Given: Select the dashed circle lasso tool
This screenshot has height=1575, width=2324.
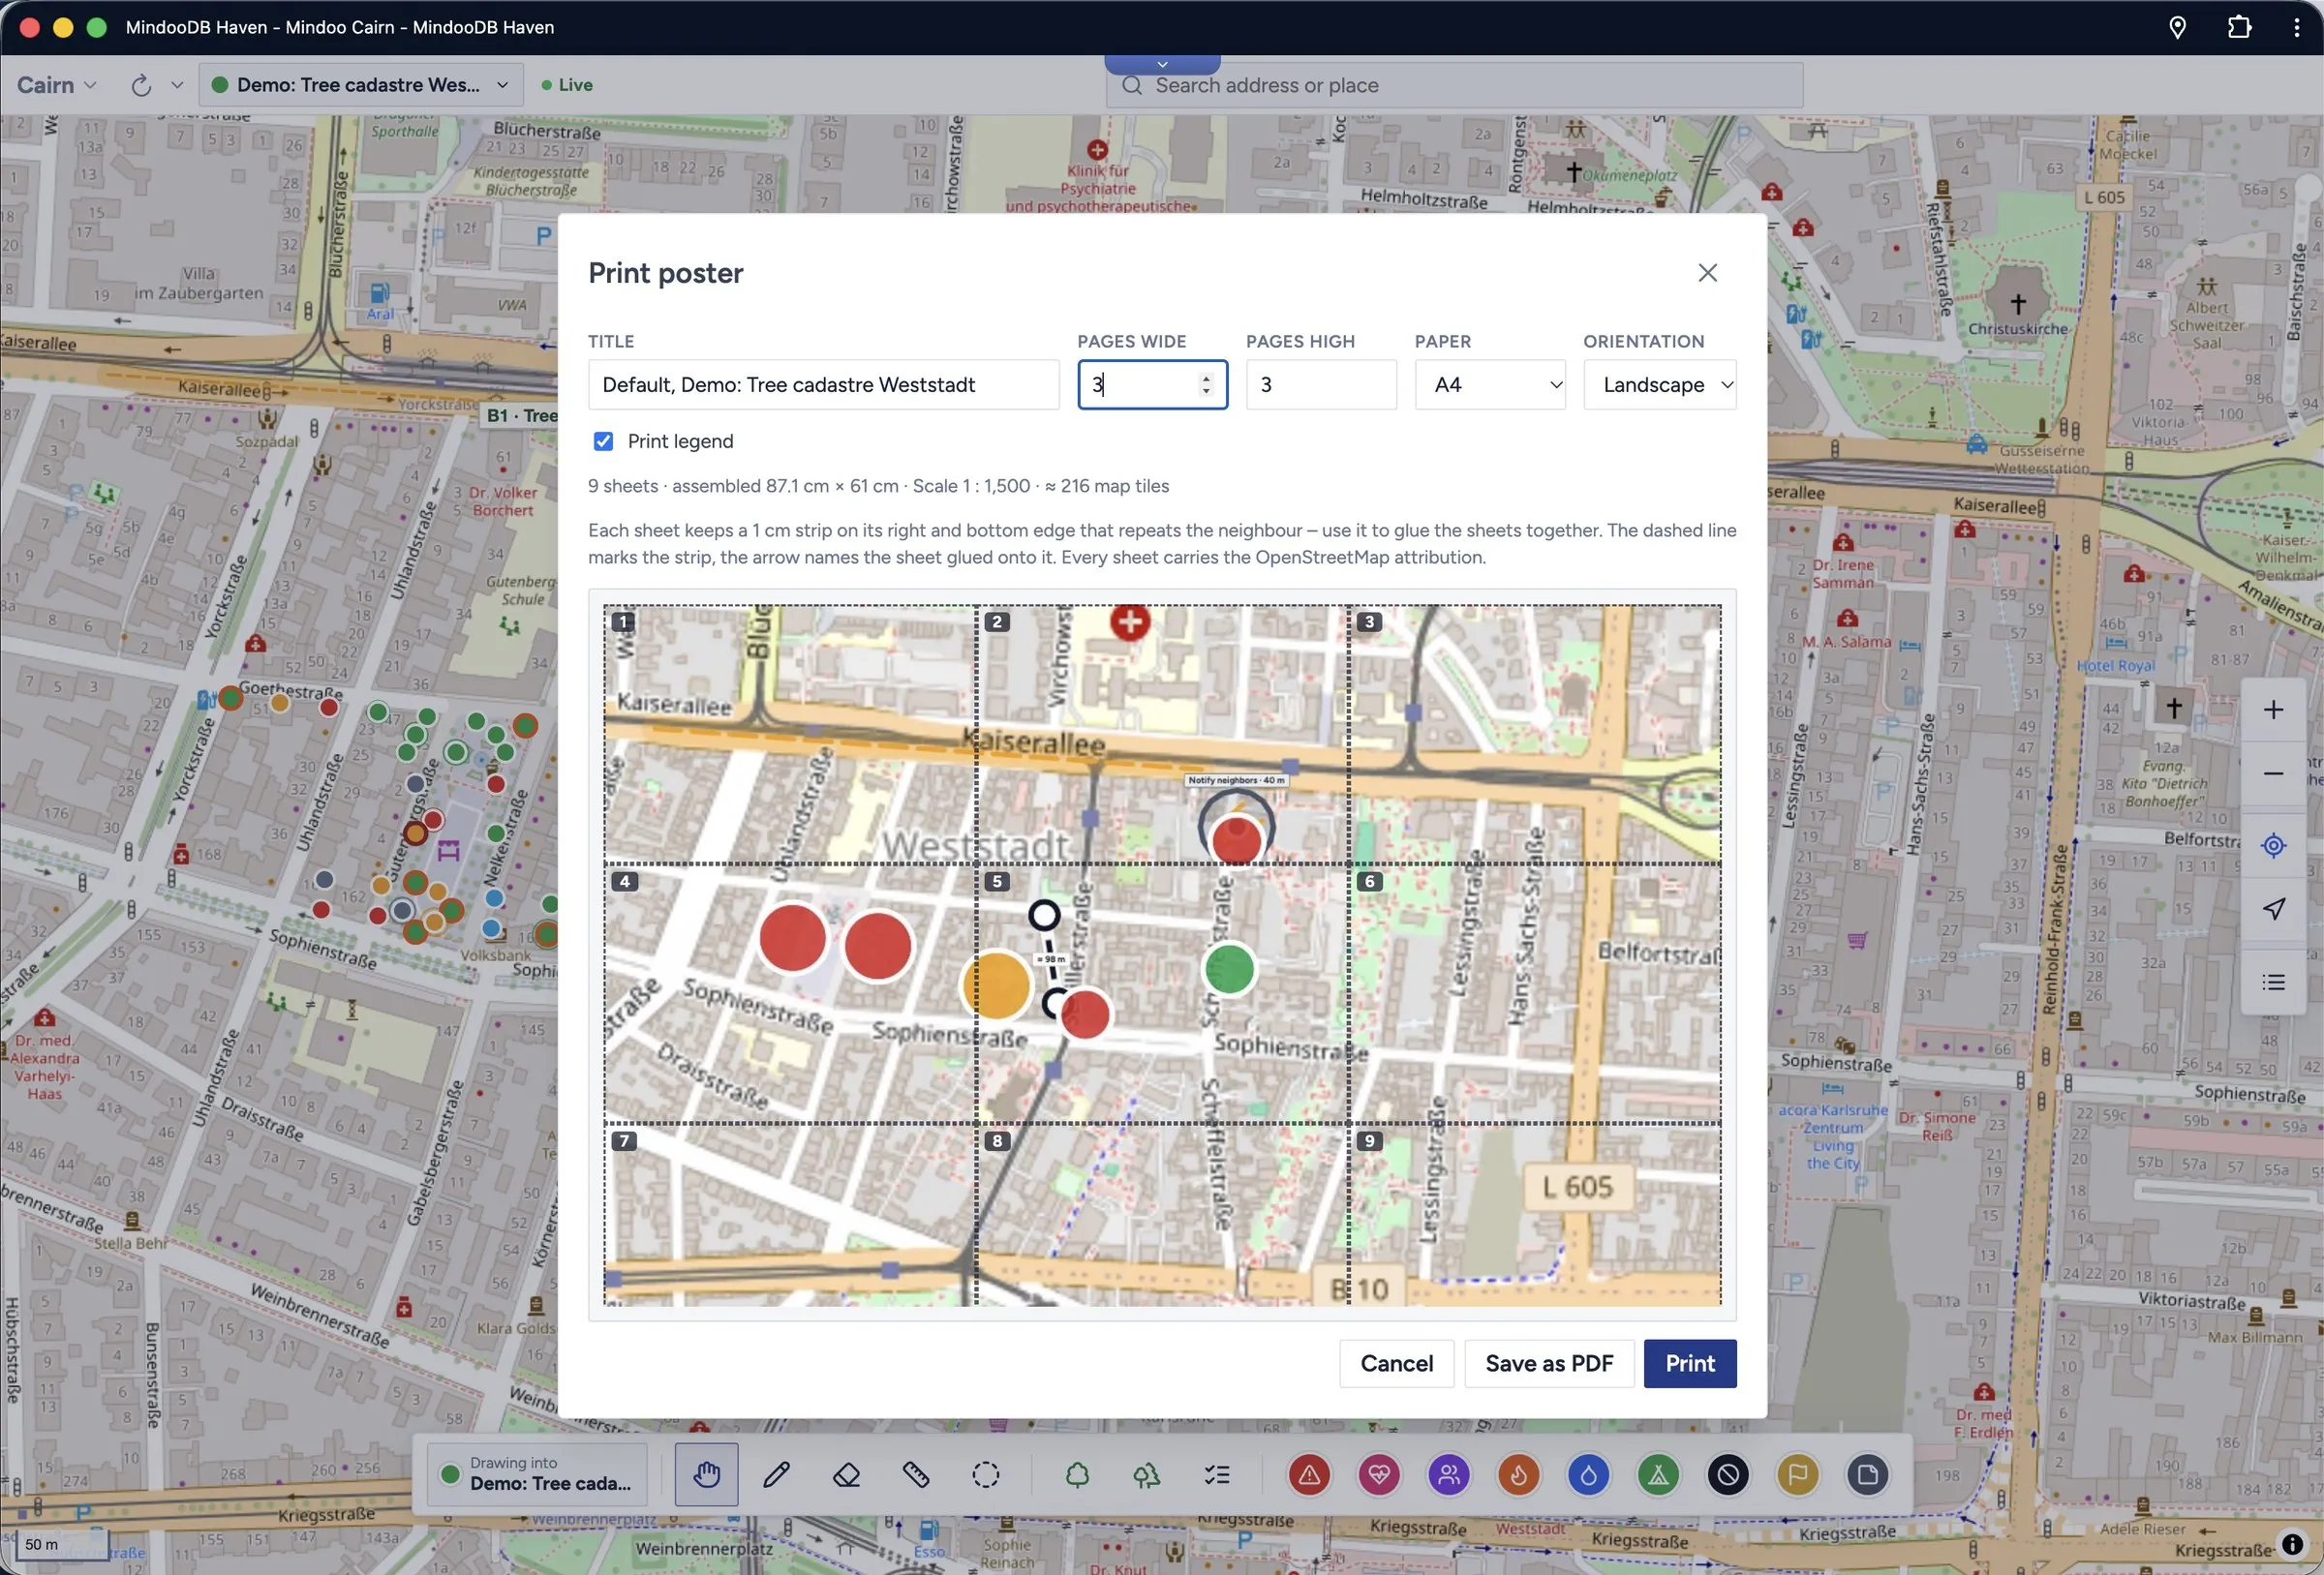Looking at the screenshot, I should point(986,1474).
